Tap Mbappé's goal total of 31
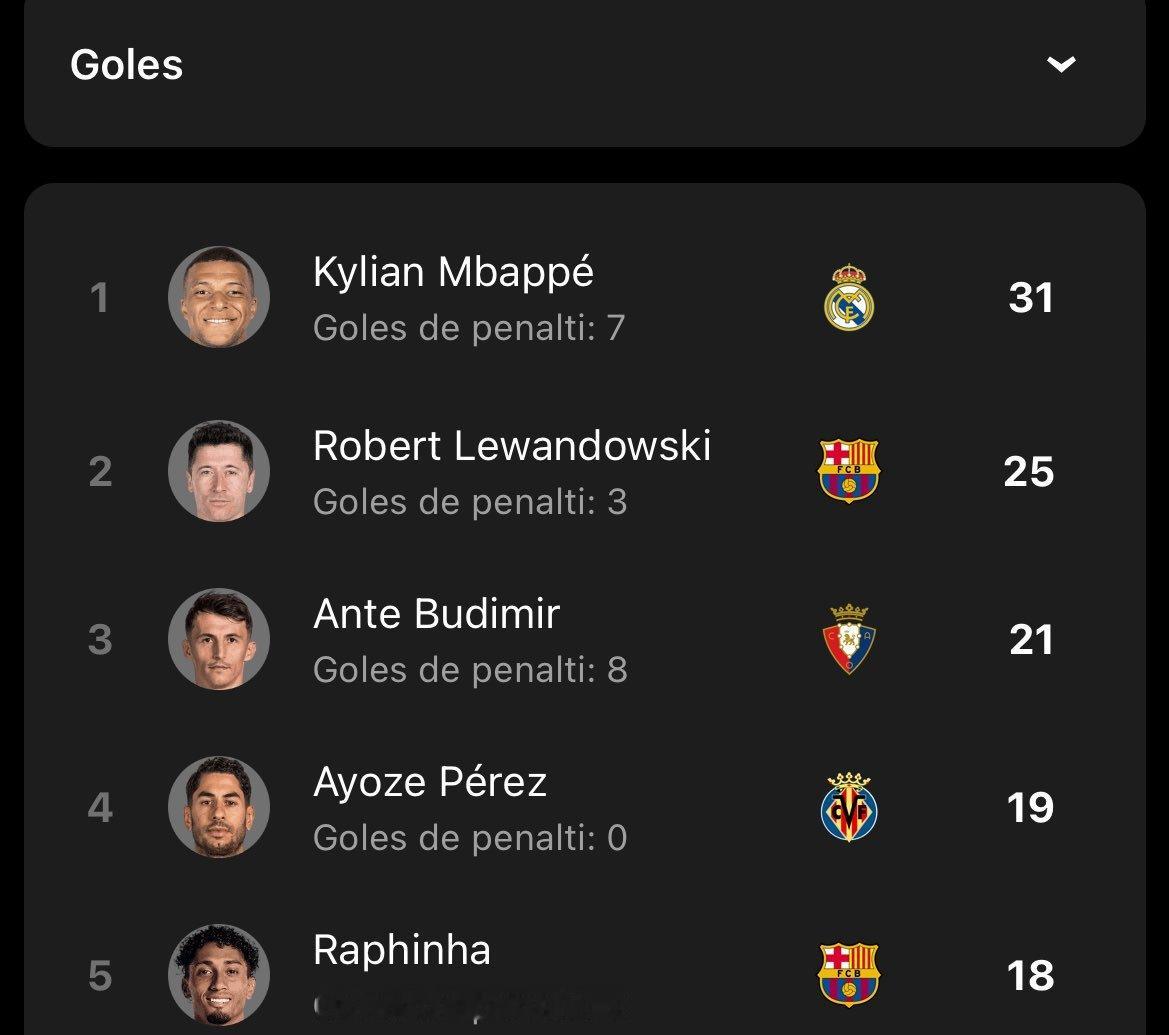1169x1035 pixels. (1030, 298)
